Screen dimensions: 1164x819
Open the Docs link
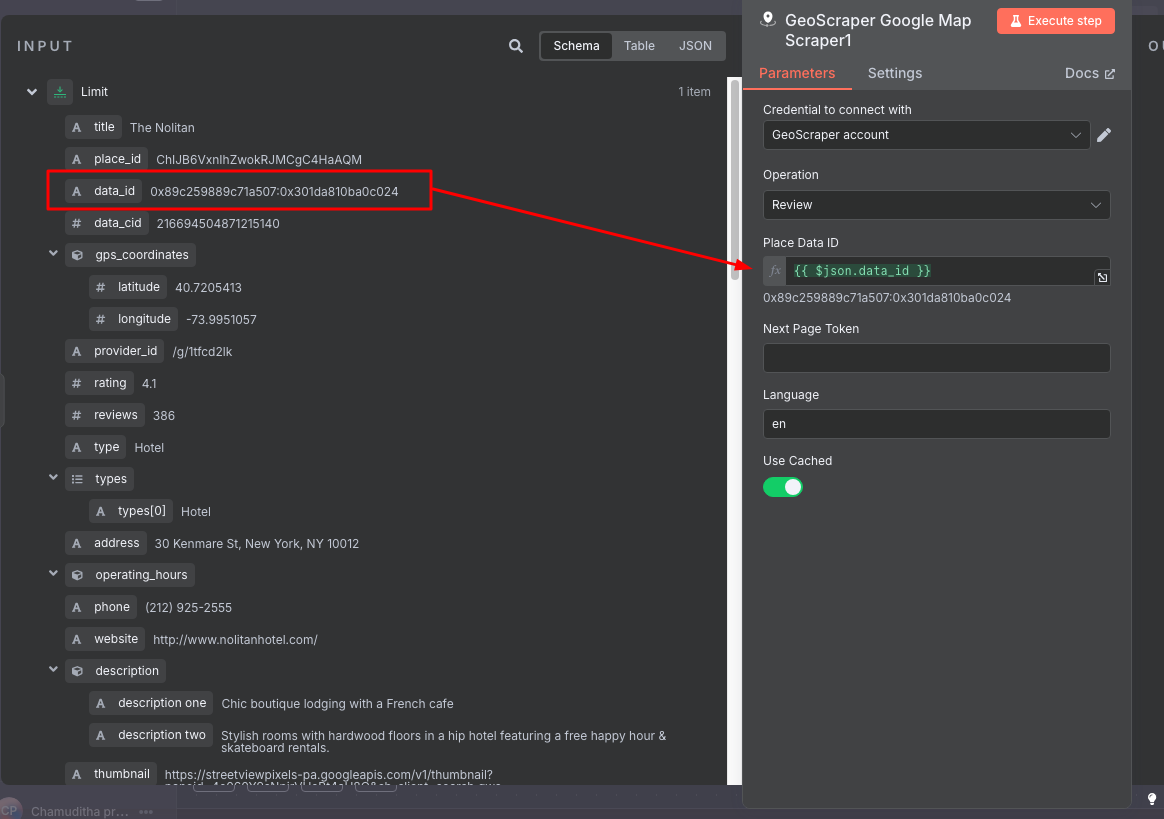(1089, 74)
